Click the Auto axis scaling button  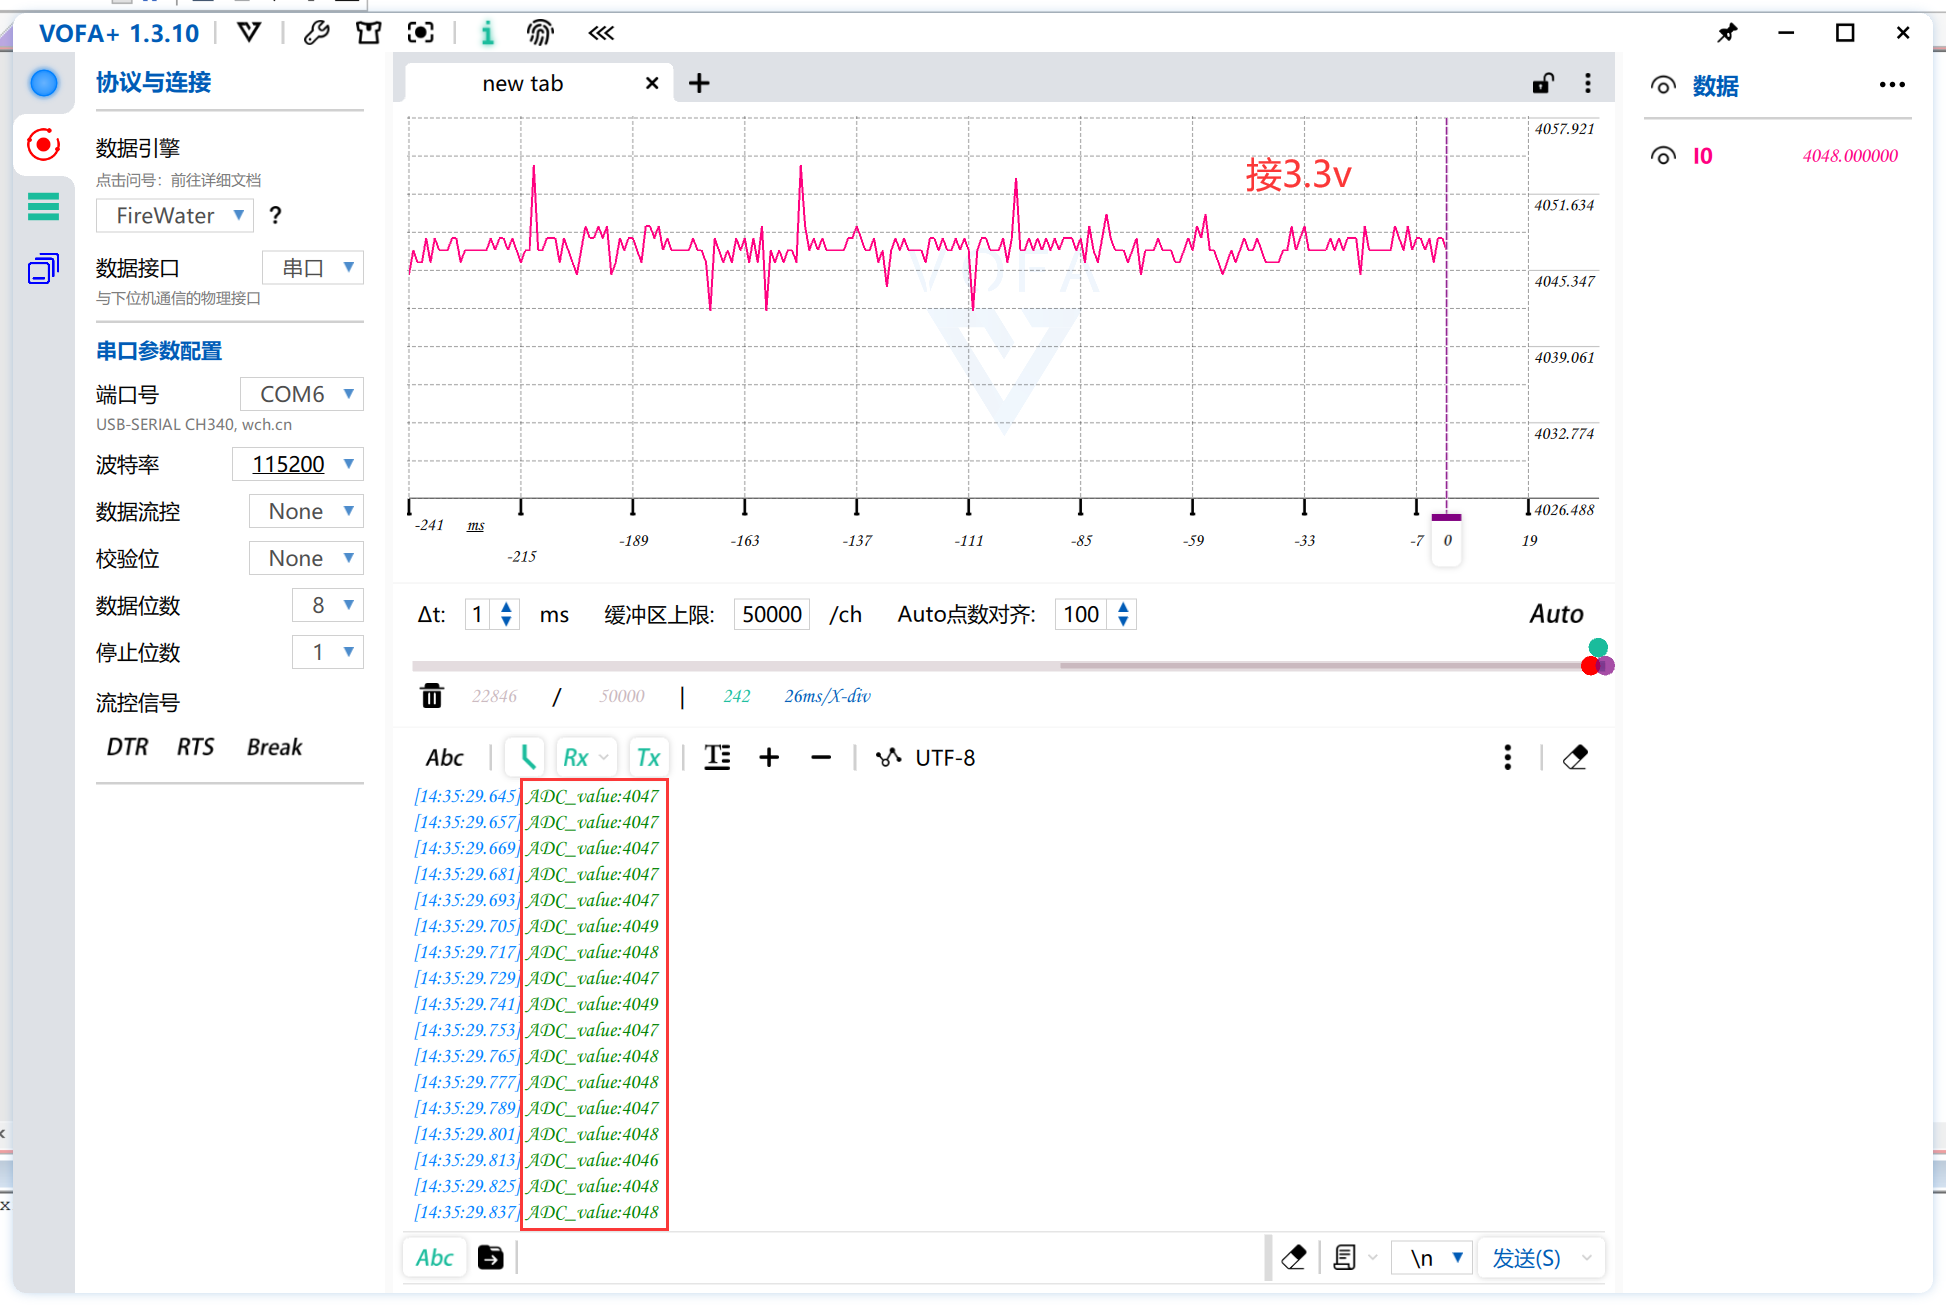tap(1556, 614)
